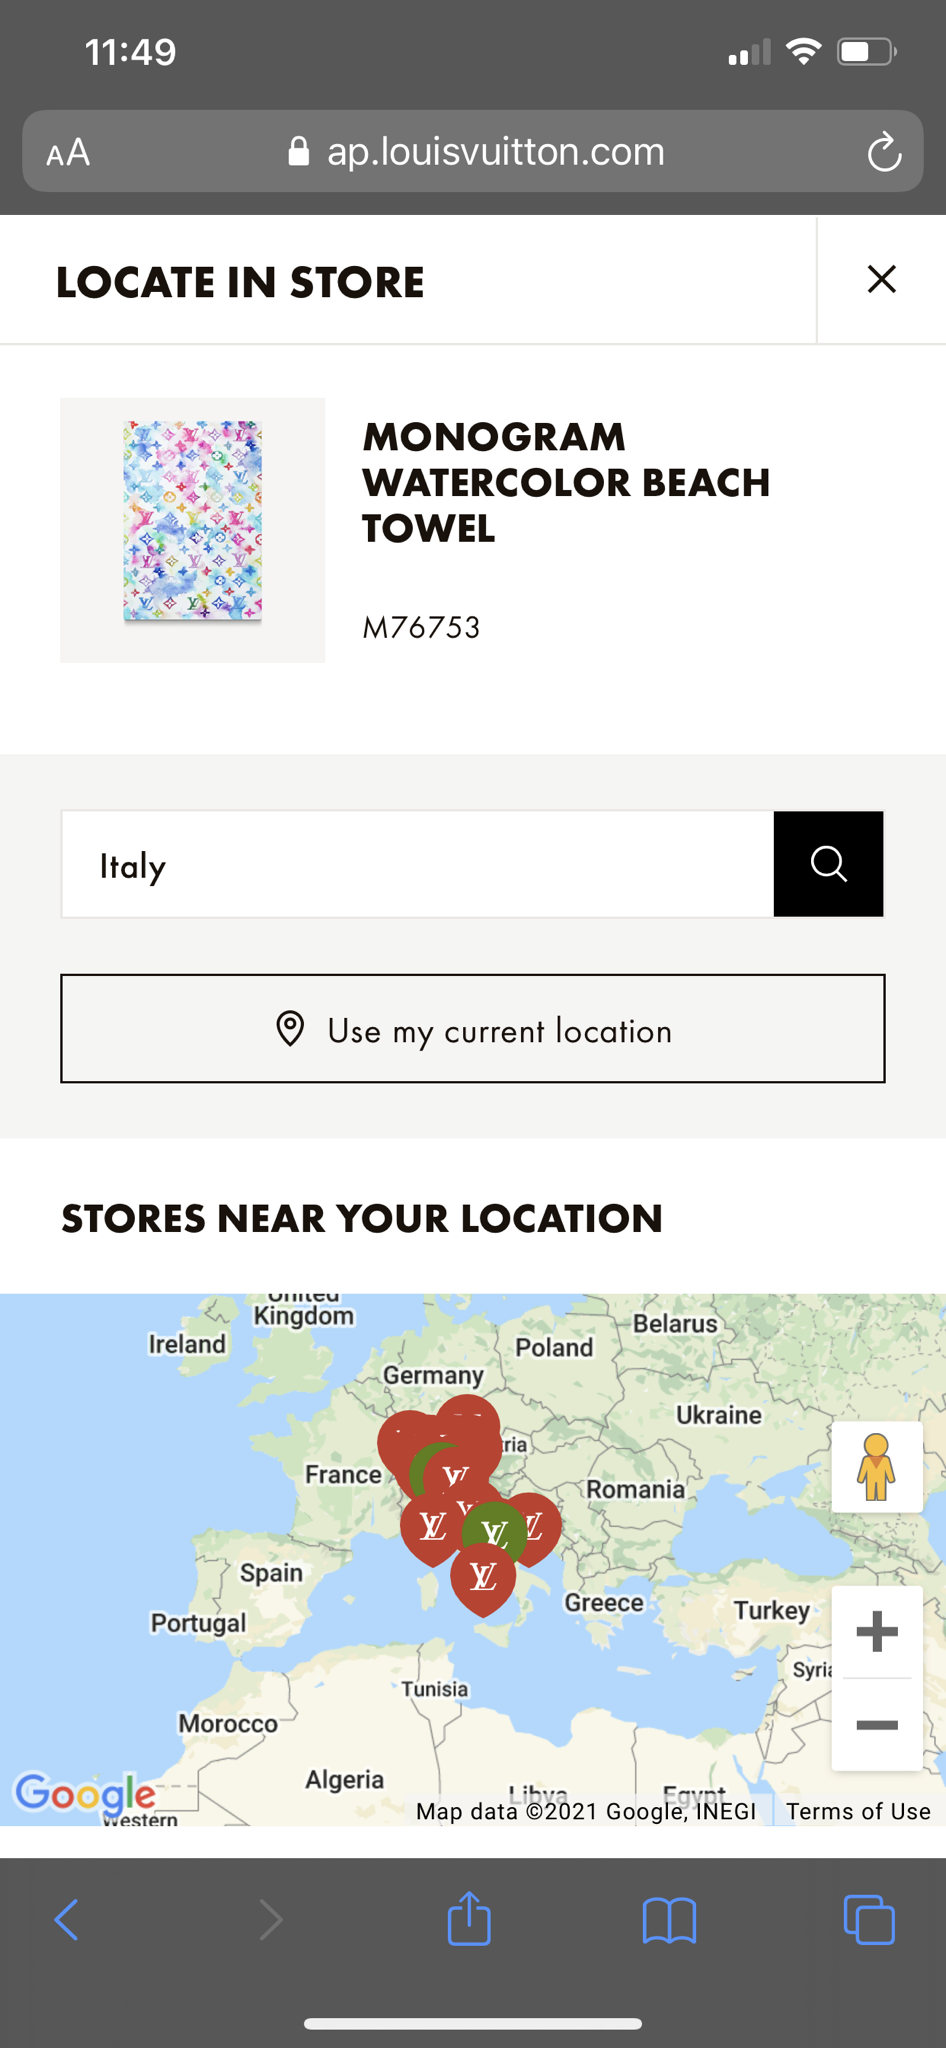Open the AA text size menu
Image resolution: width=946 pixels, height=2048 pixels.
tap(68, 153)
